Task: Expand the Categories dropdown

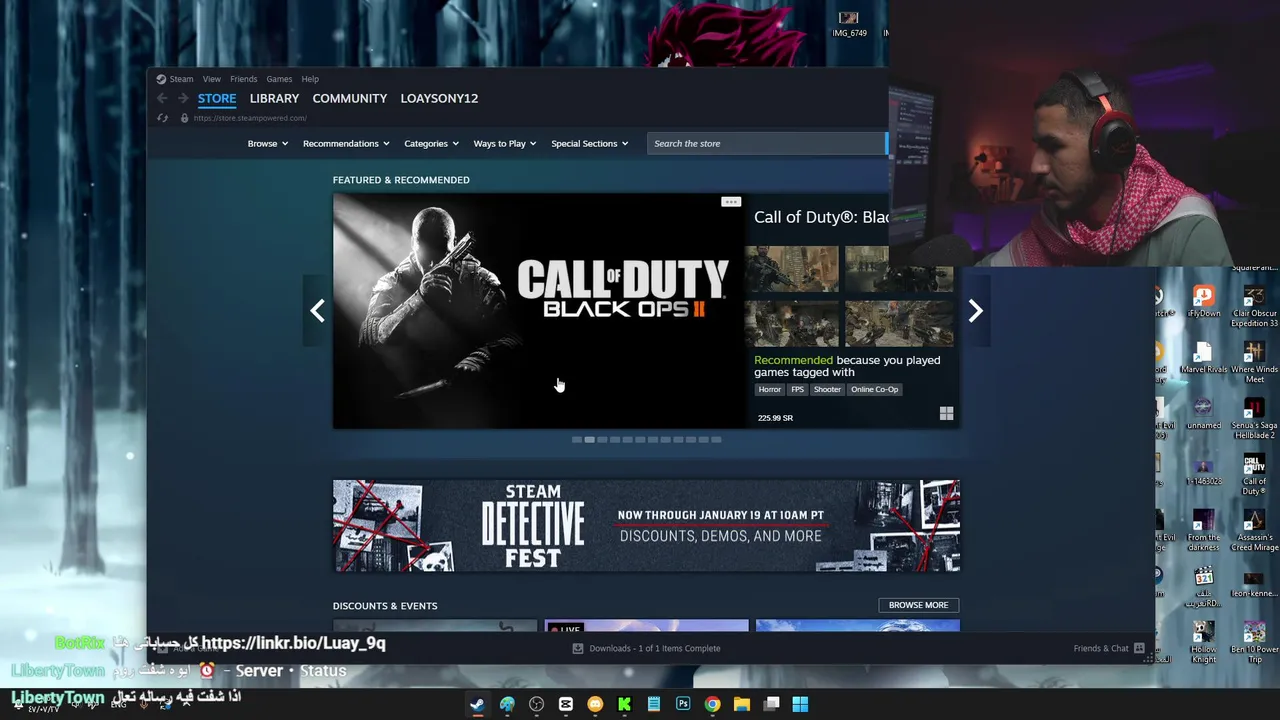Action: coord(431,143)
